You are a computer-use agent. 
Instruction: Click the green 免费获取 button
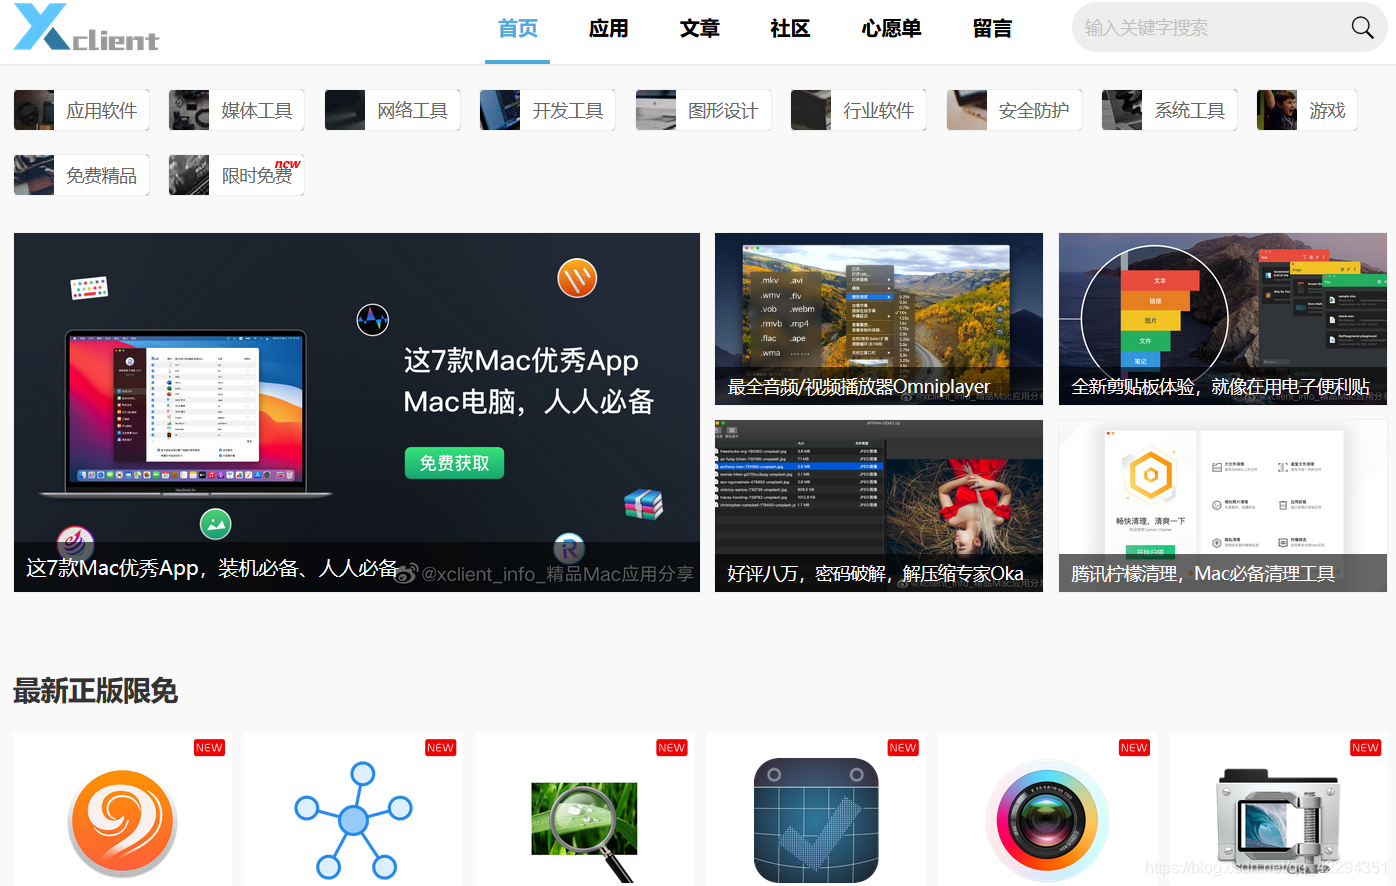(x=455, y=463)
